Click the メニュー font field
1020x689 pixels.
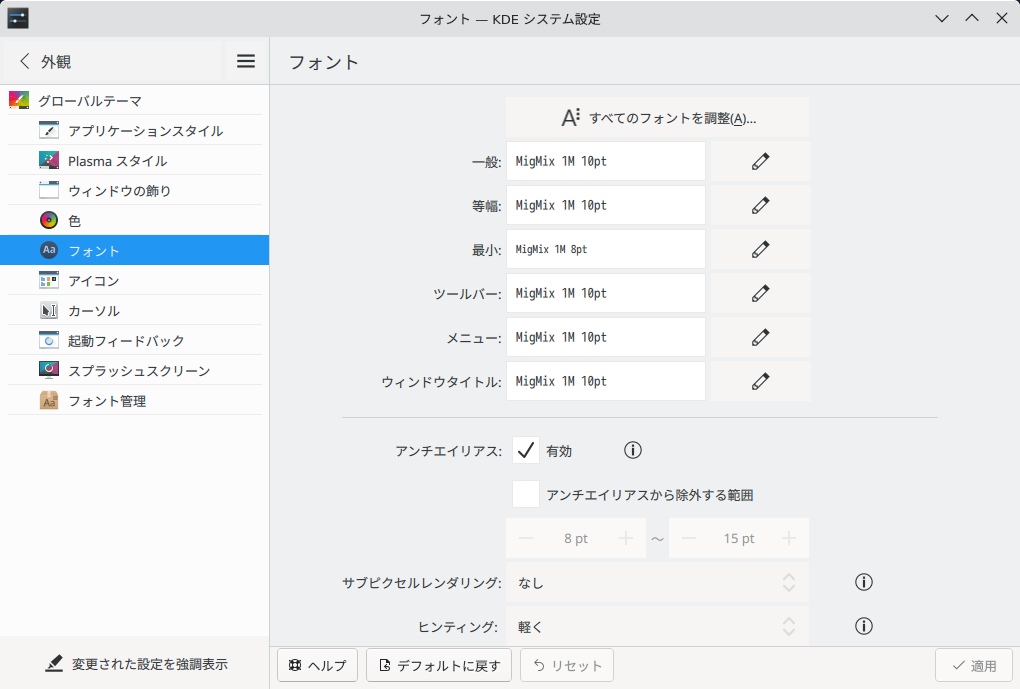click(x=606, y=337)
